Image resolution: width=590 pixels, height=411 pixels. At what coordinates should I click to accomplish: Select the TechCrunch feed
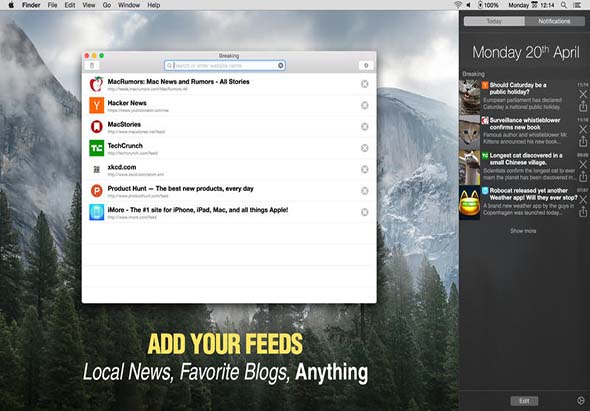[229, 148]
